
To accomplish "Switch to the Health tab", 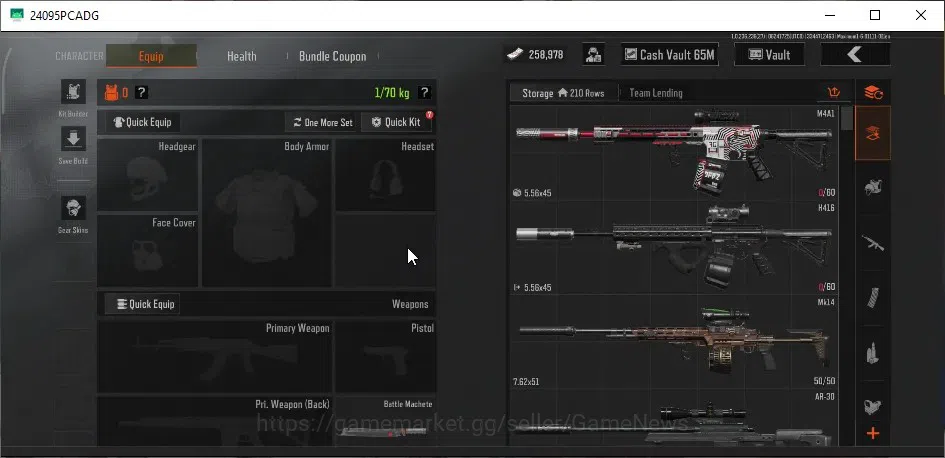I will tap(242, 56).
